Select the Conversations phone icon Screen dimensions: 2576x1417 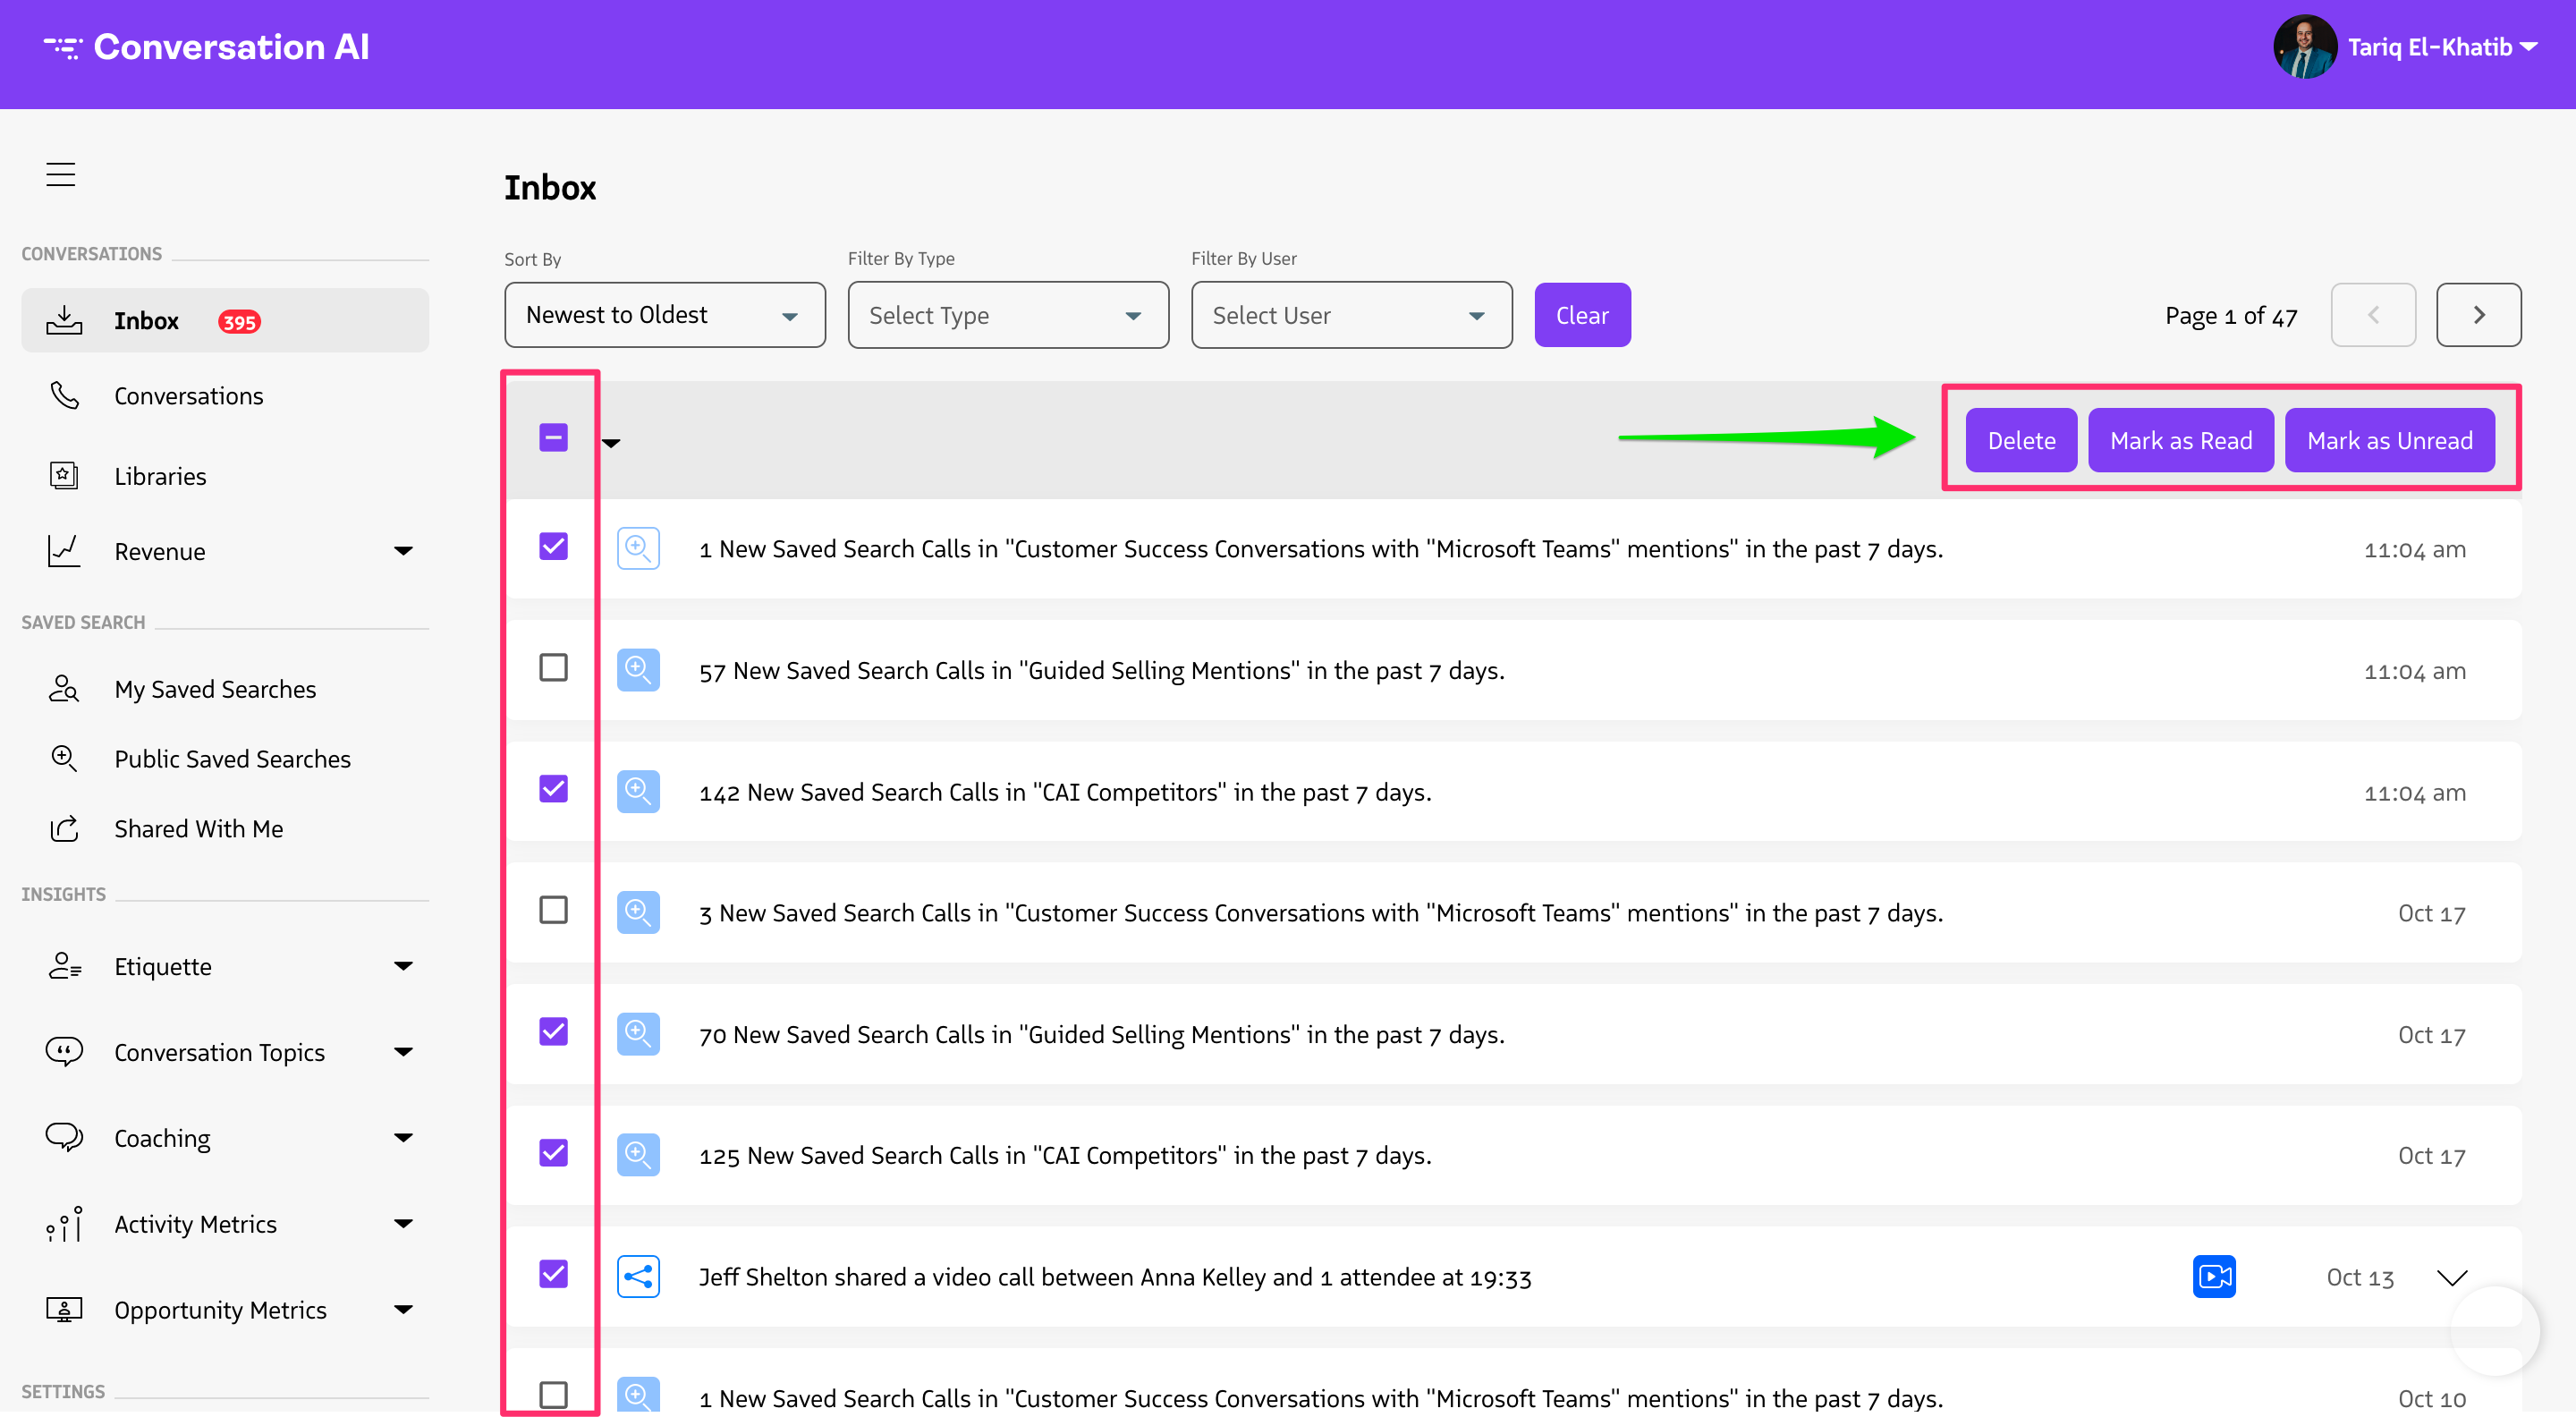coord(63,395)
